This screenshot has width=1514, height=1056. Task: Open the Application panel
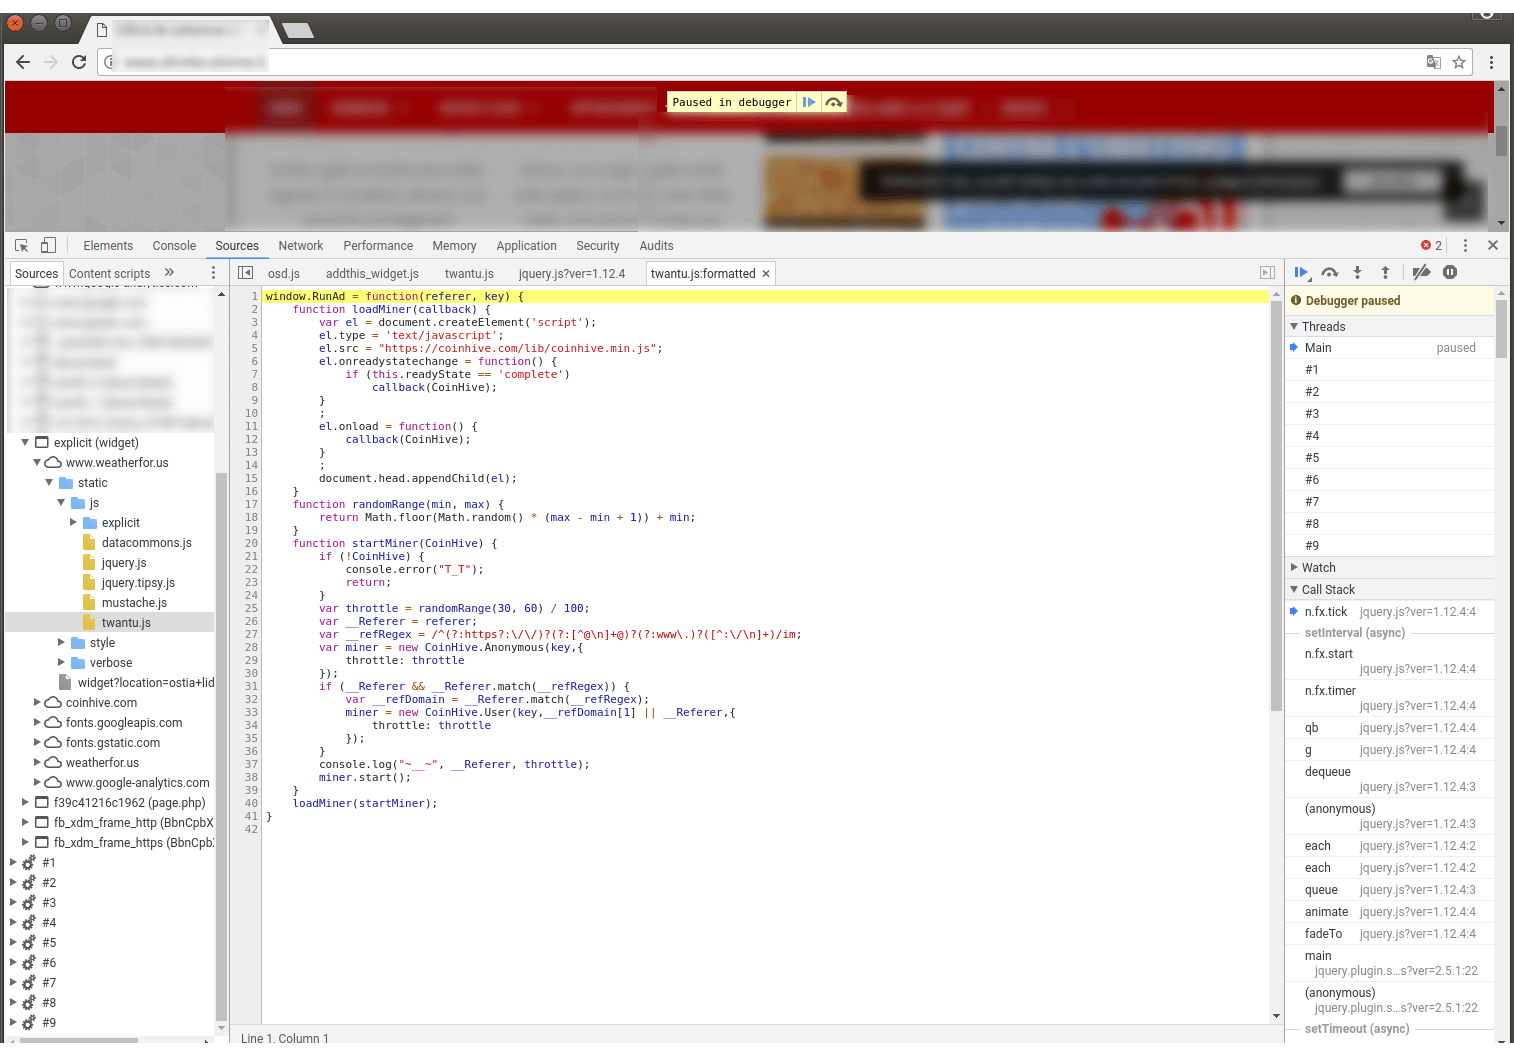526,245
